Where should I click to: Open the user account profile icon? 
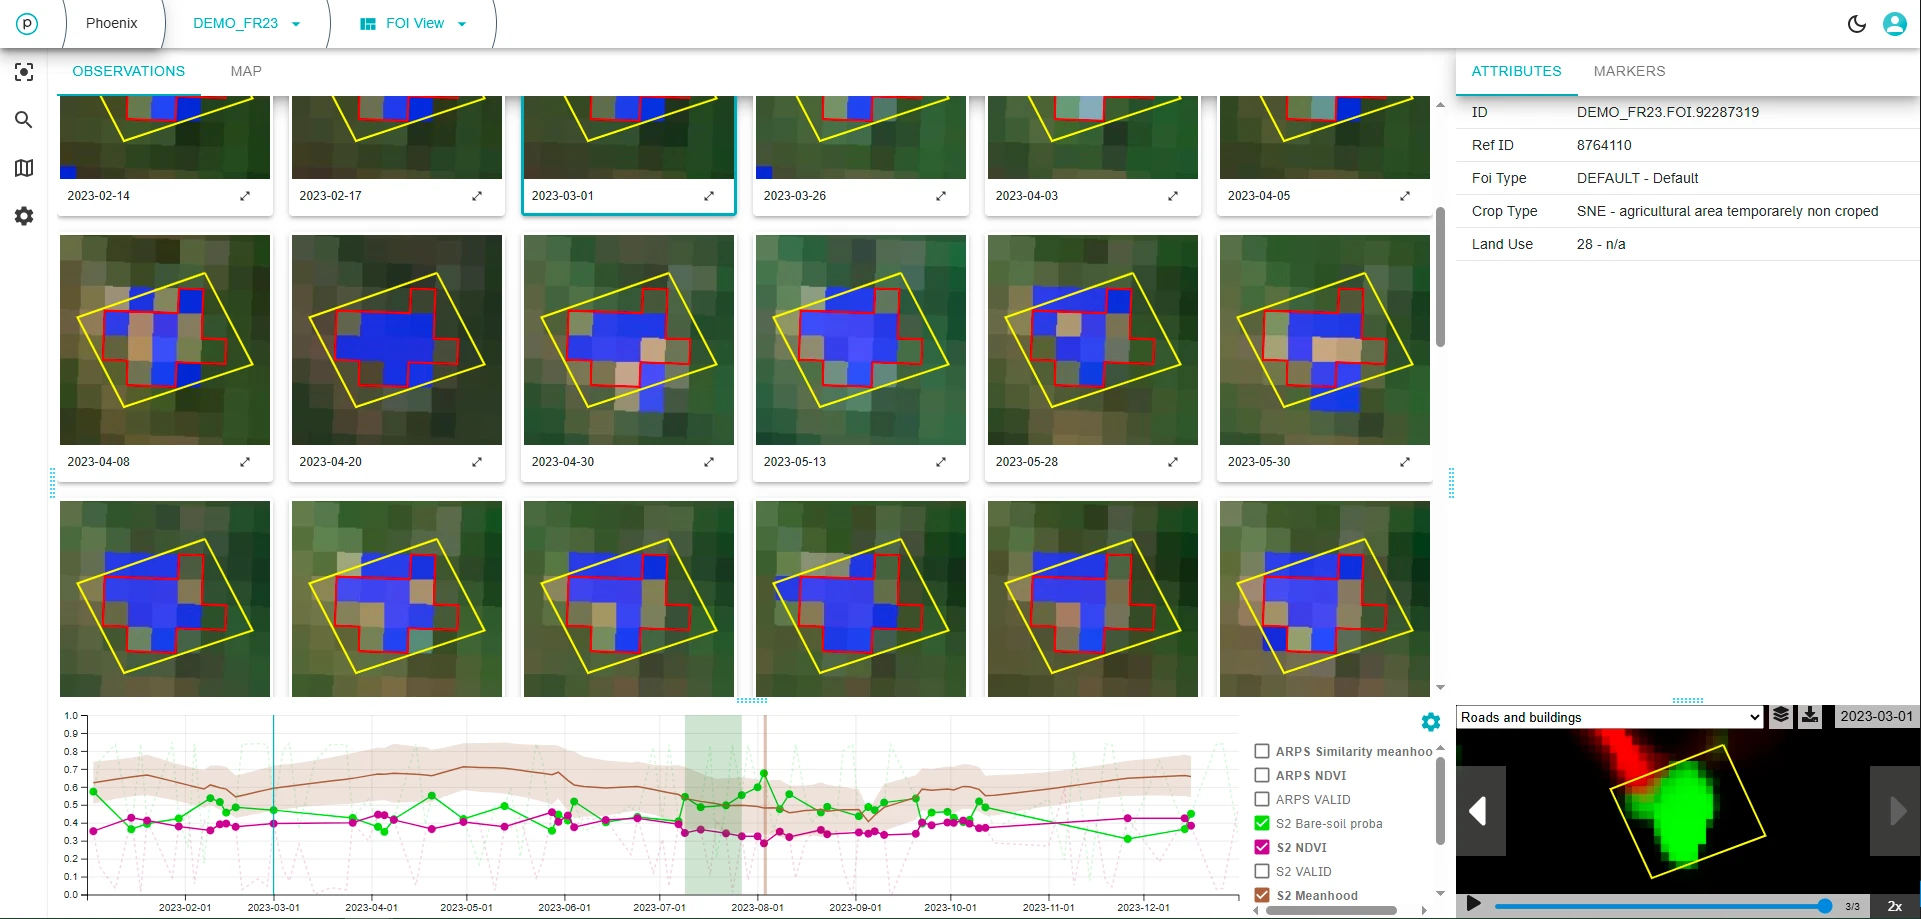click(1894, 24)
